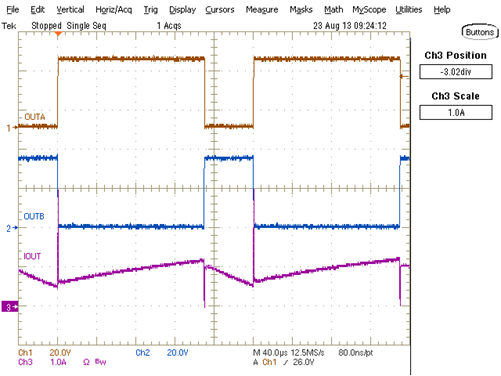Click the Ch1 20.0V scale readout
501x376 pixels.
coord(44,353)
